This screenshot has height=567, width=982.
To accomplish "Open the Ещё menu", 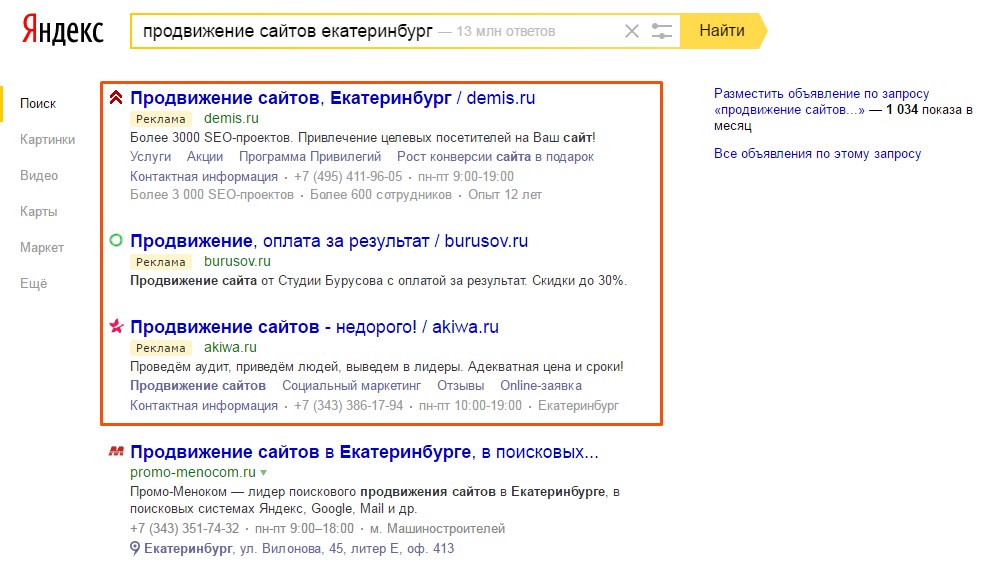I will [34, 283].
